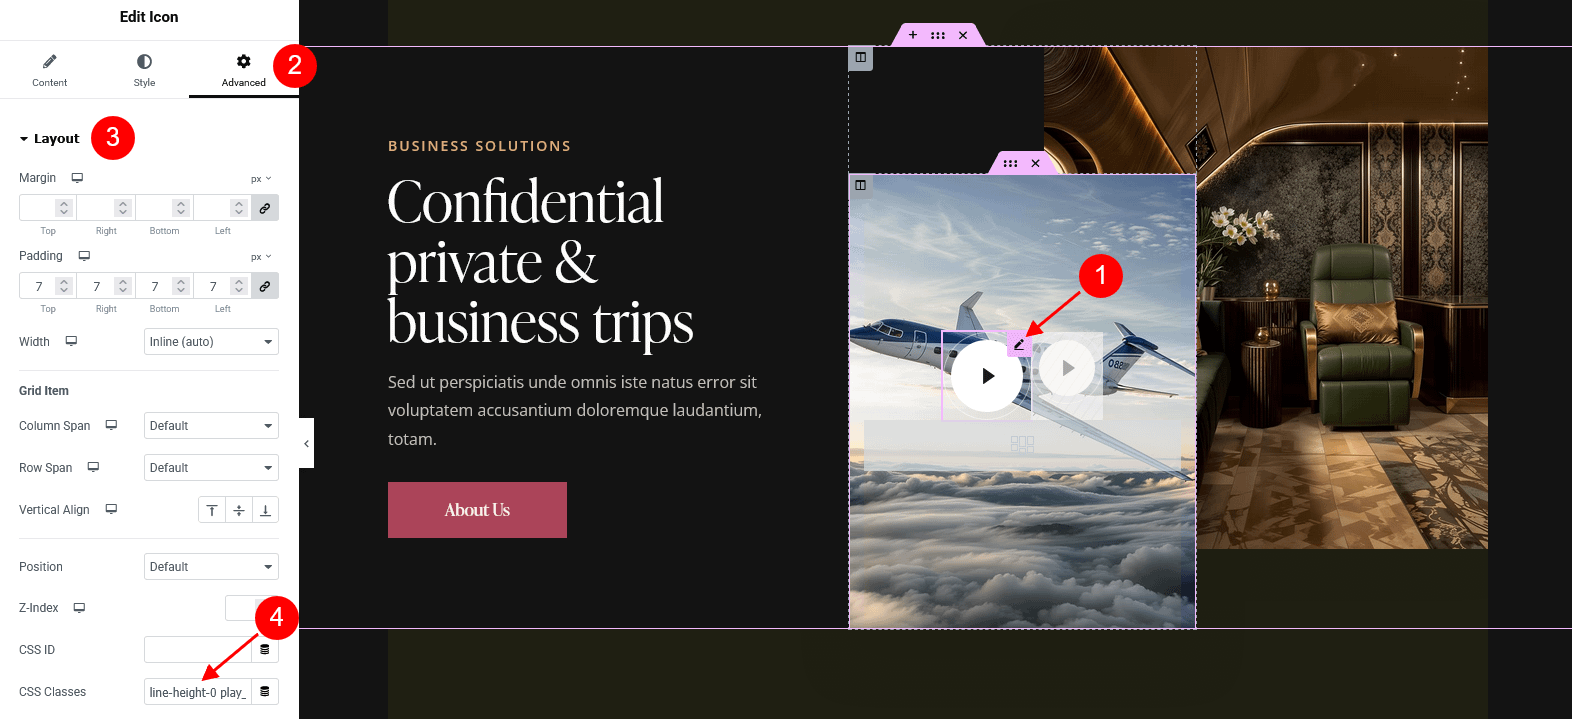Click the column handle icon above airplane image
Screen dimensions: 1572x719
(860, 185)
